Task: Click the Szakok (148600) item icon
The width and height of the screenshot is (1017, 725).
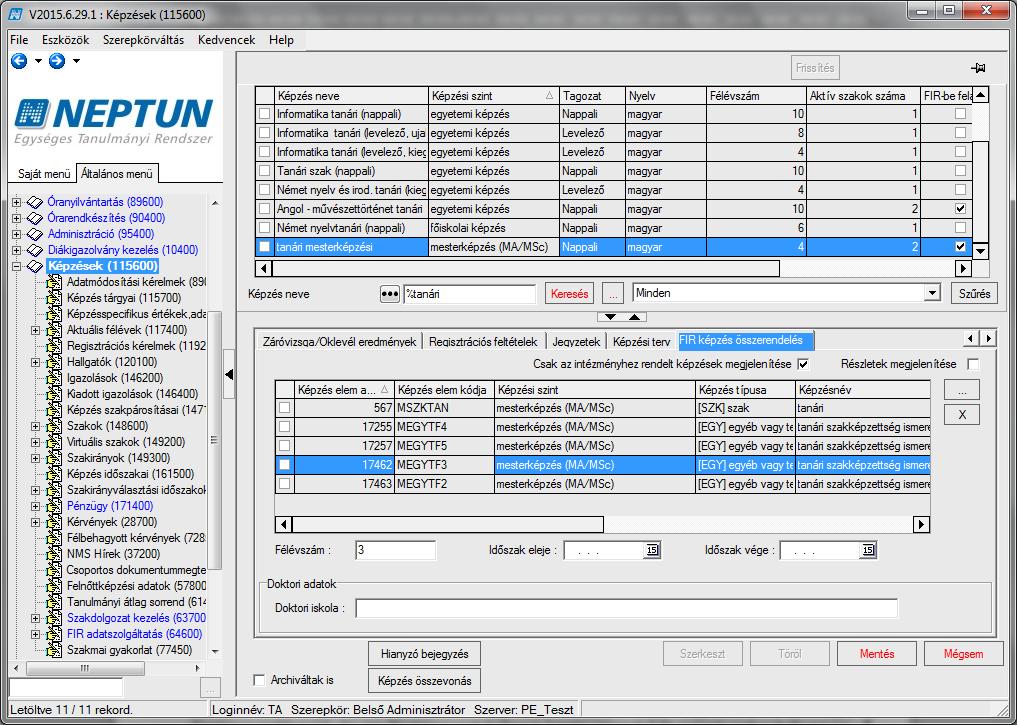Action: point(54,426)
